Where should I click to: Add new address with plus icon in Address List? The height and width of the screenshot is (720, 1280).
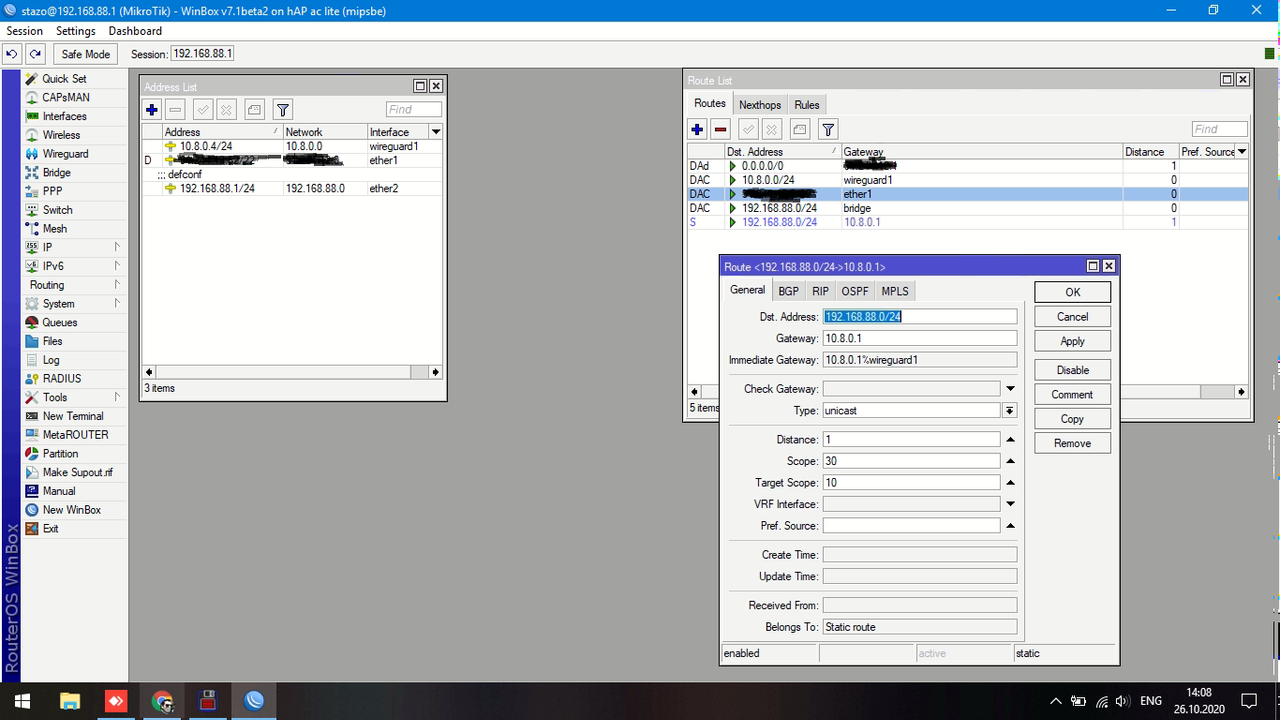pyautogui.click(x=152, y=110)
